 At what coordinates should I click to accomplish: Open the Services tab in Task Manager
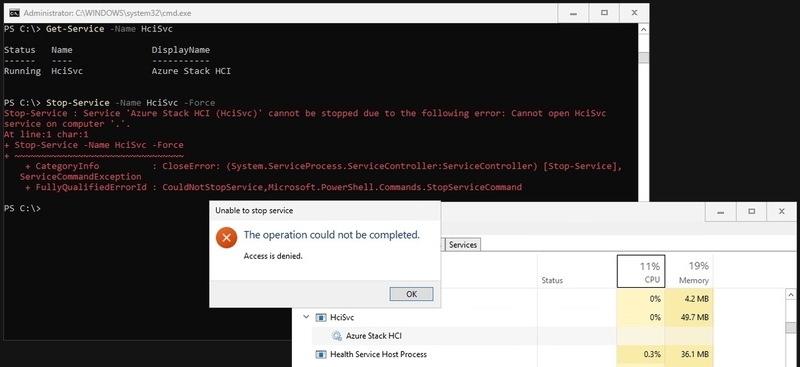point(463,244)
